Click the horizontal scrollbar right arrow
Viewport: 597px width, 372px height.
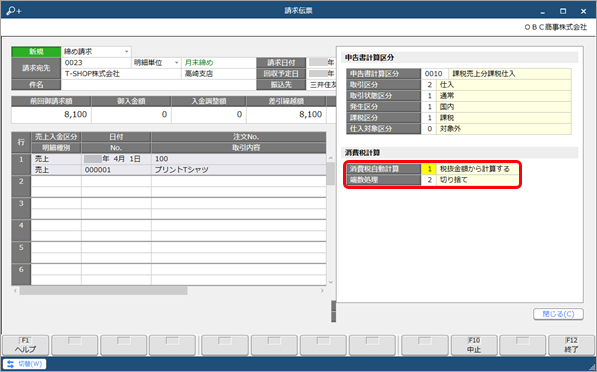point(322,291)
